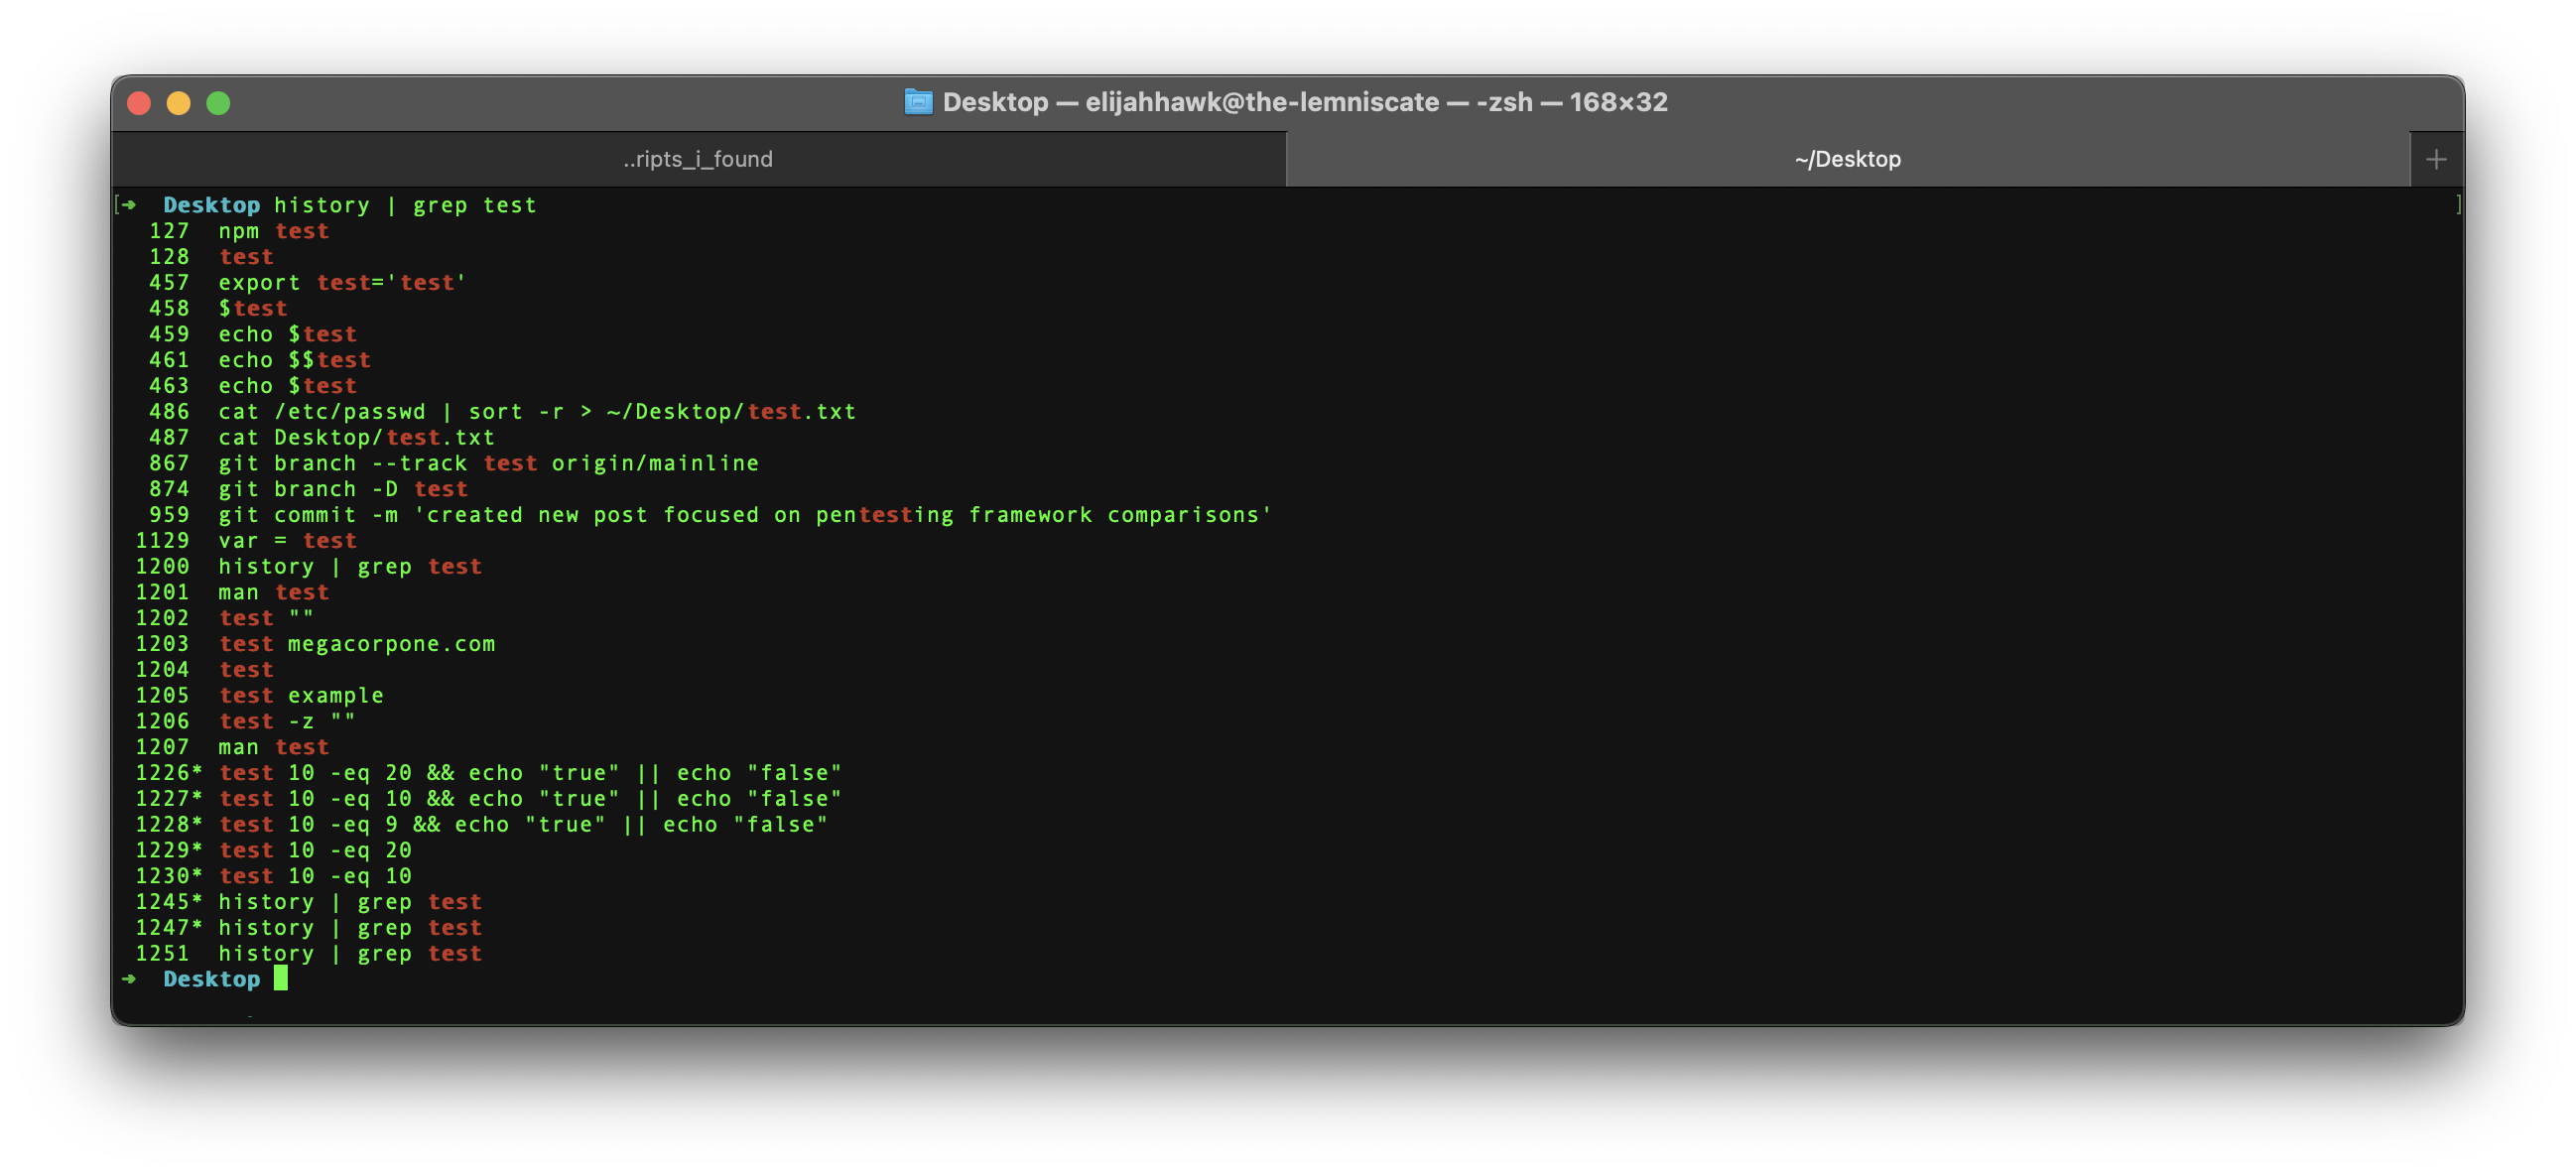Click the top 'Desktop' prompt label
This screenshot has width=2576, height=1173.
click(x=211, y=205)
